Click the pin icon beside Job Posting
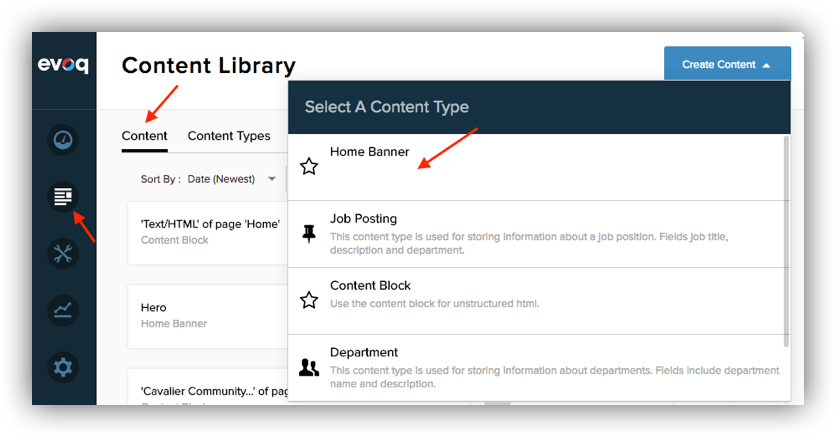Image resolution: width=836 pixels, height=437 pixels. (309, 233)
